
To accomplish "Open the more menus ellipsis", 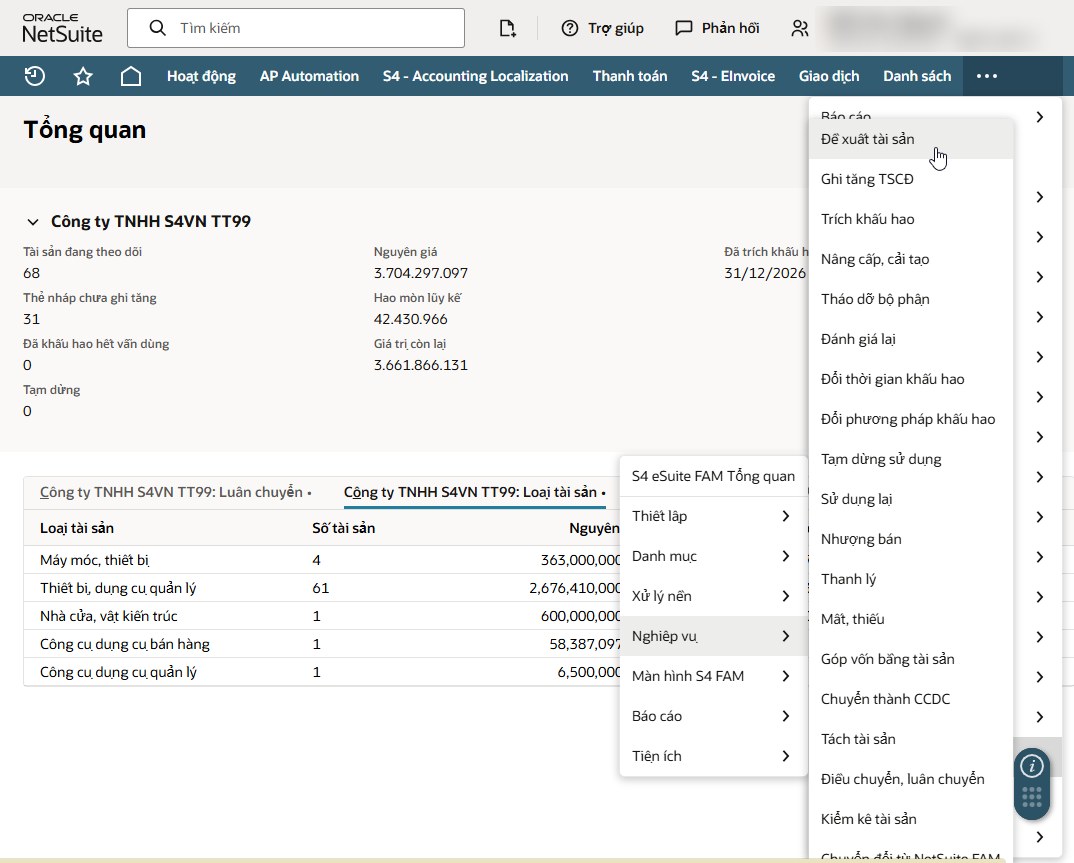I will (x=986, y=76).
